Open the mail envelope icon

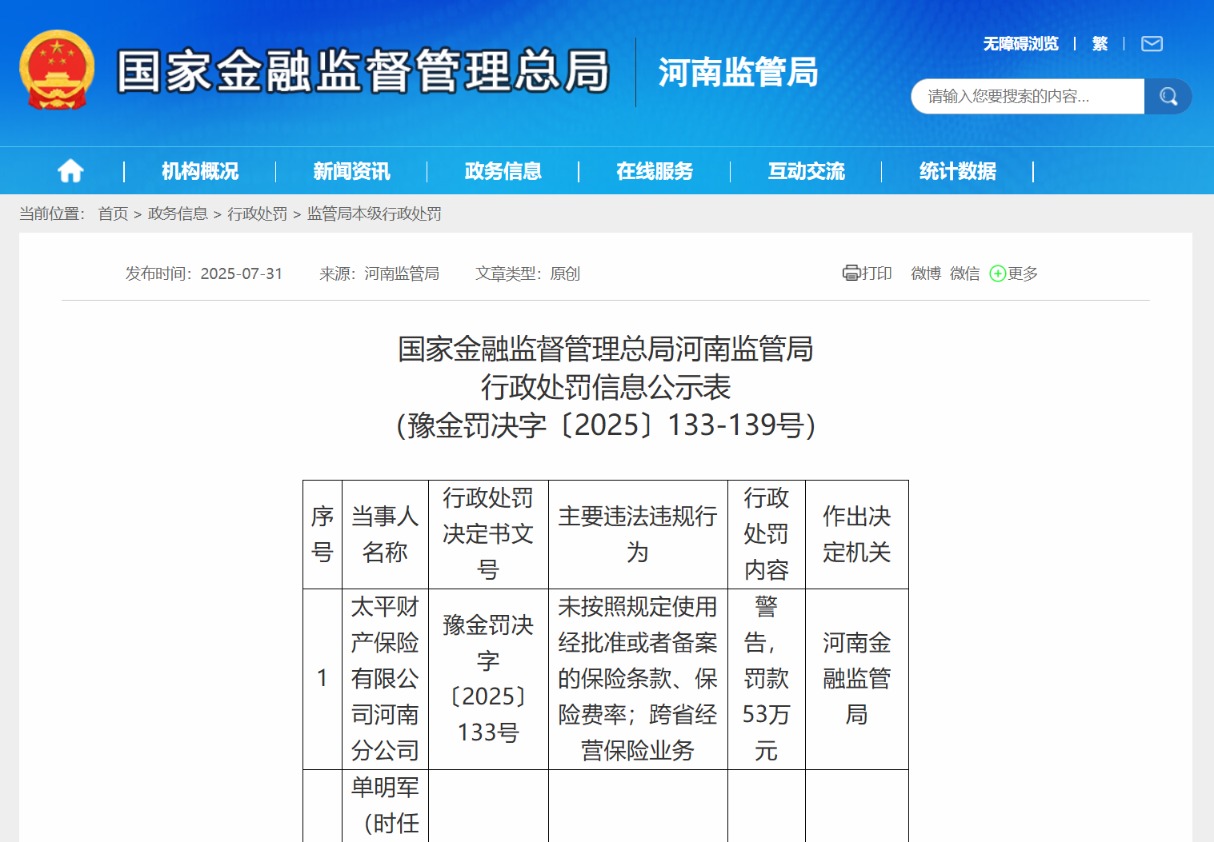(1152, 44)
